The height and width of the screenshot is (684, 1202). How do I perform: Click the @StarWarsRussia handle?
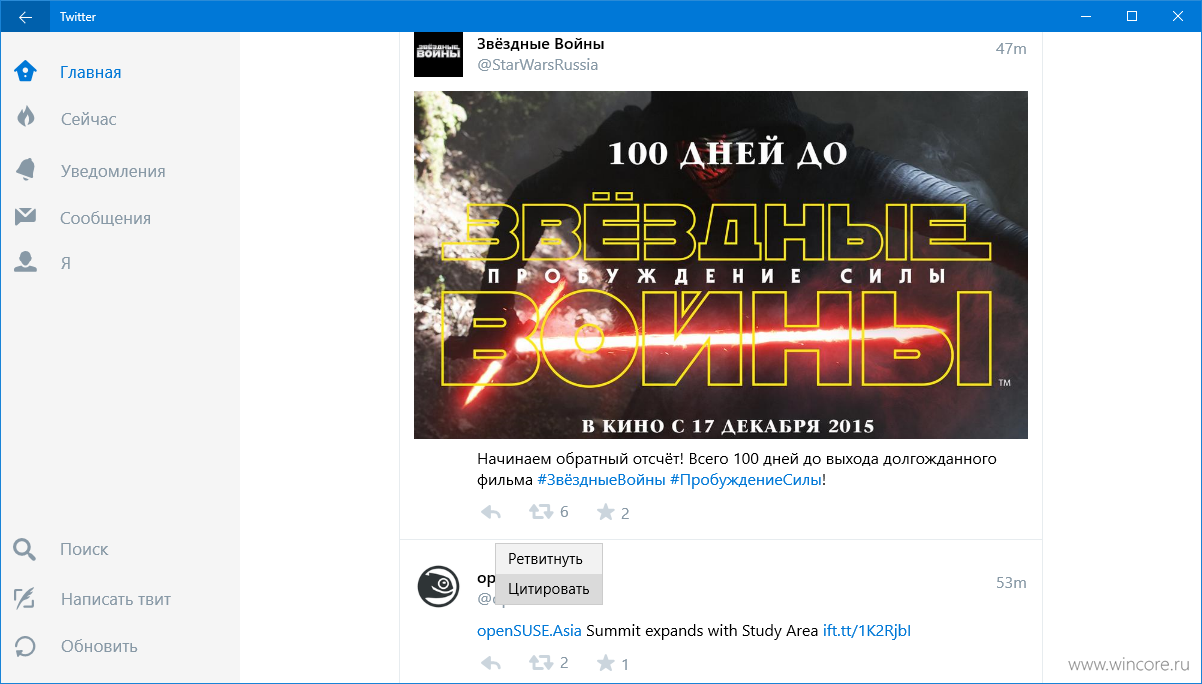coord(537,65)
